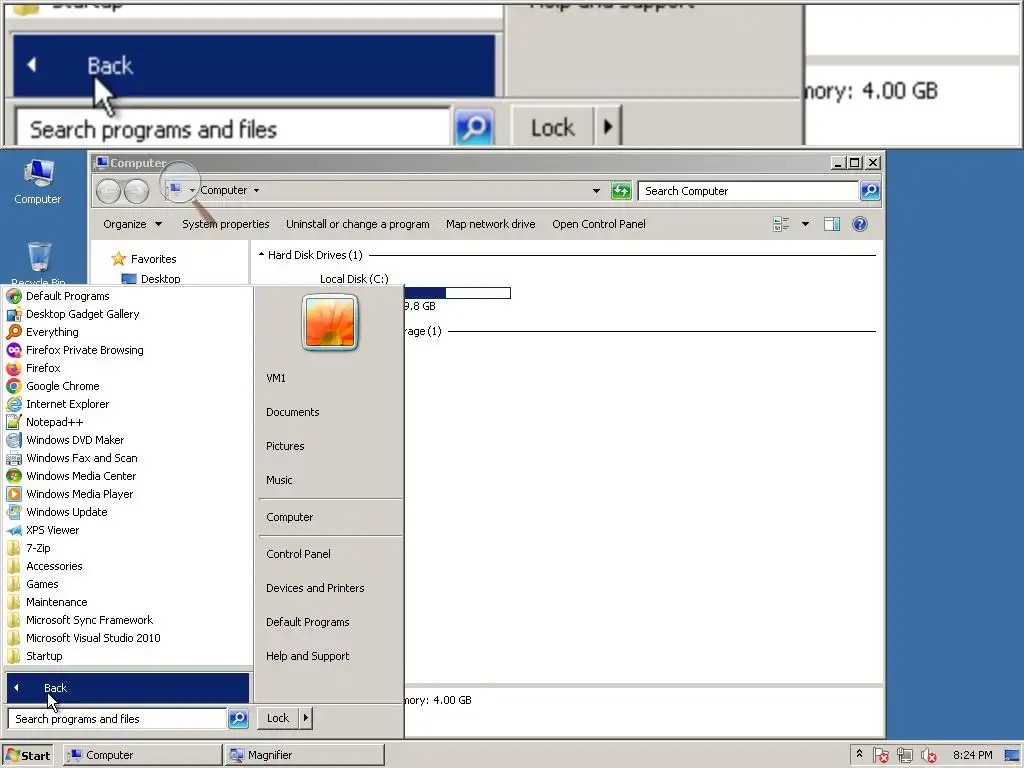
Task: Click System properties toolbar button
Action: pyautogui.click(x=225, y=224)
